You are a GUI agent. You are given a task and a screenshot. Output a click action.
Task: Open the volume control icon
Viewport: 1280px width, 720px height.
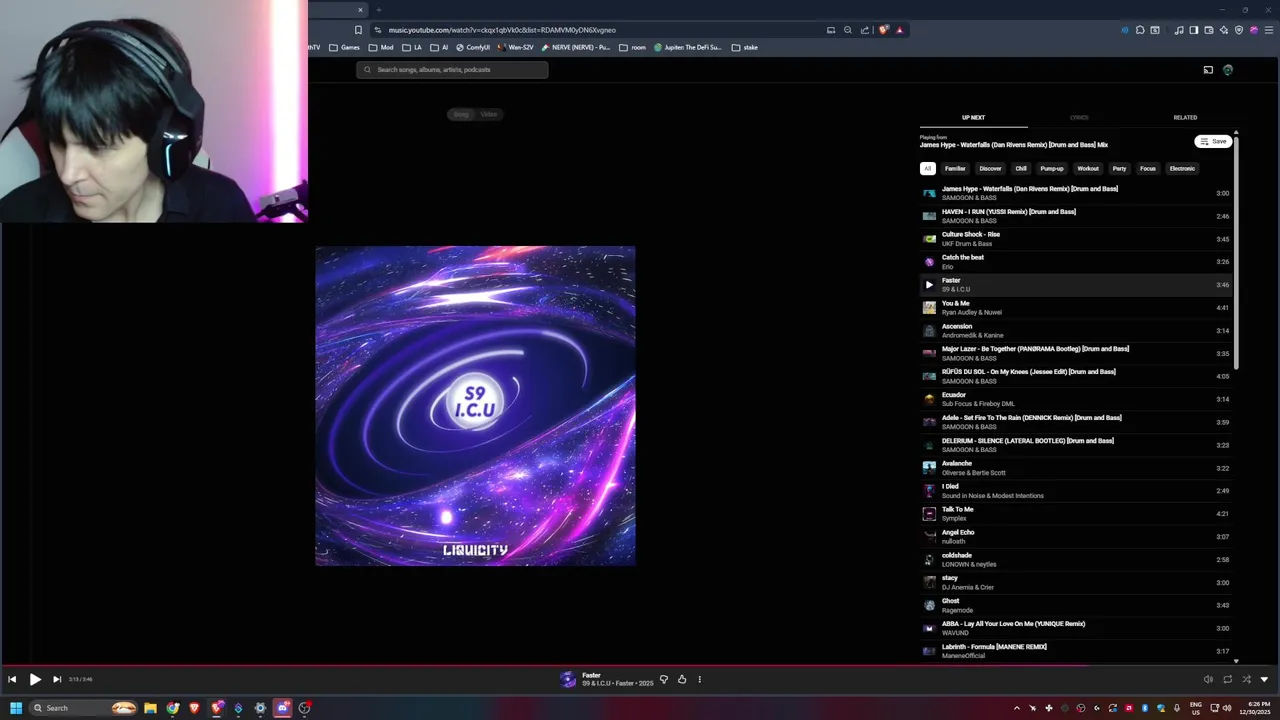[x=1208, y=679]
